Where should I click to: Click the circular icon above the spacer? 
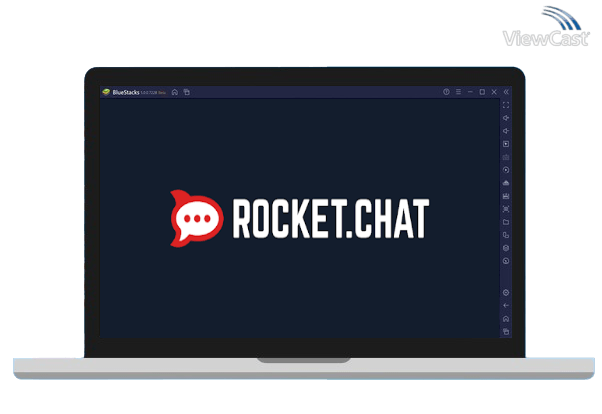click(x=506, y=261)
